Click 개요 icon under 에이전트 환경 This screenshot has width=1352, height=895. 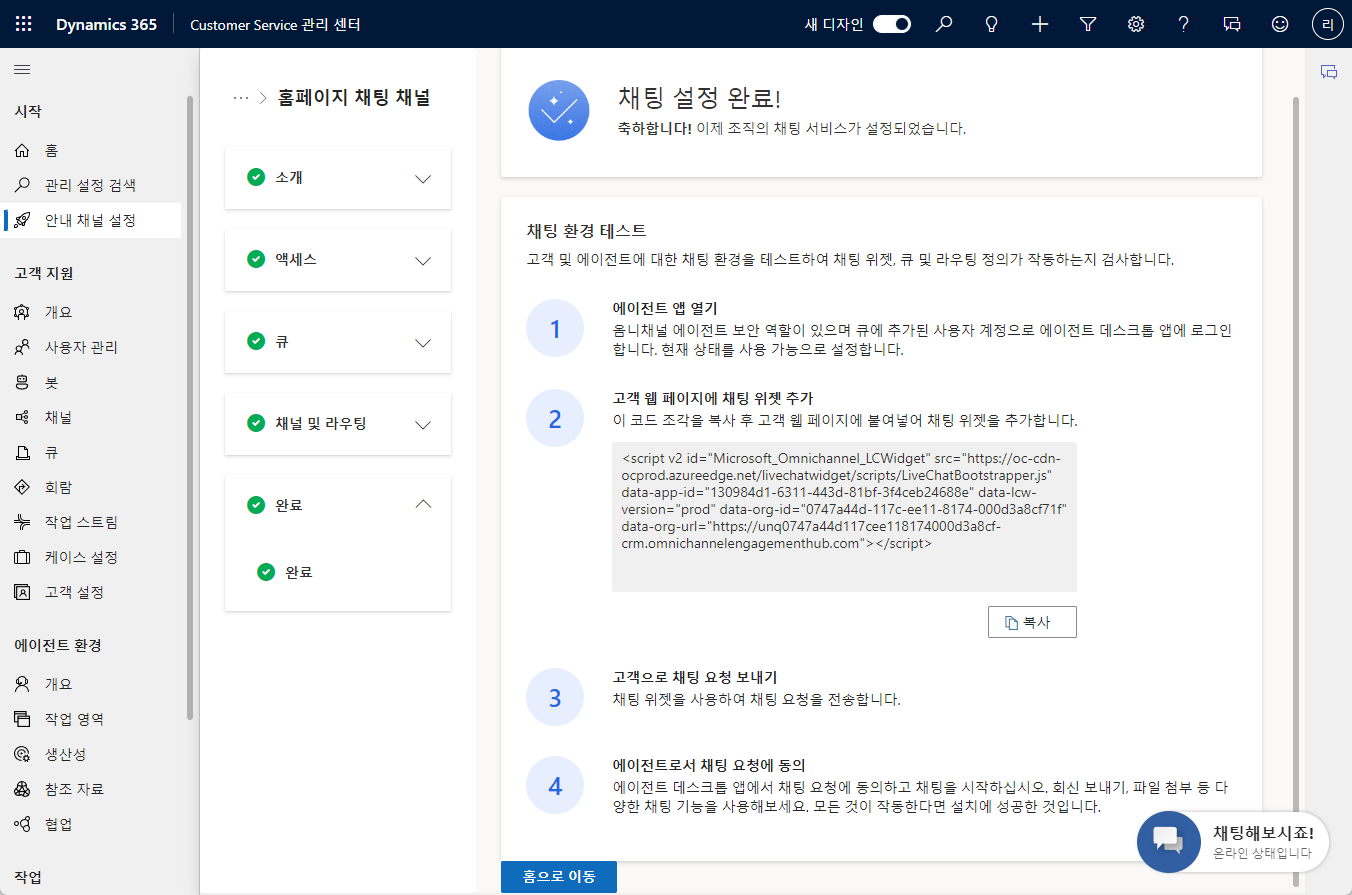[x=22, y=684]
